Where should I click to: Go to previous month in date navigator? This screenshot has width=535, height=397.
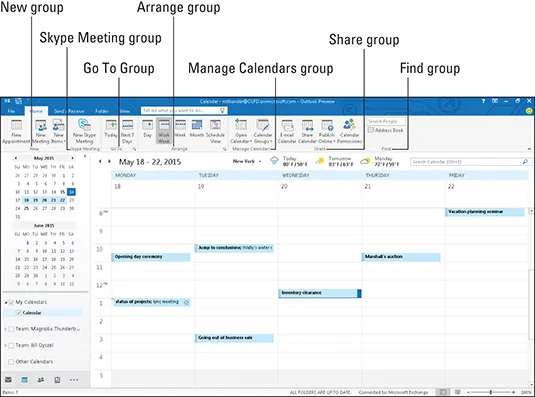pos(16,158)
